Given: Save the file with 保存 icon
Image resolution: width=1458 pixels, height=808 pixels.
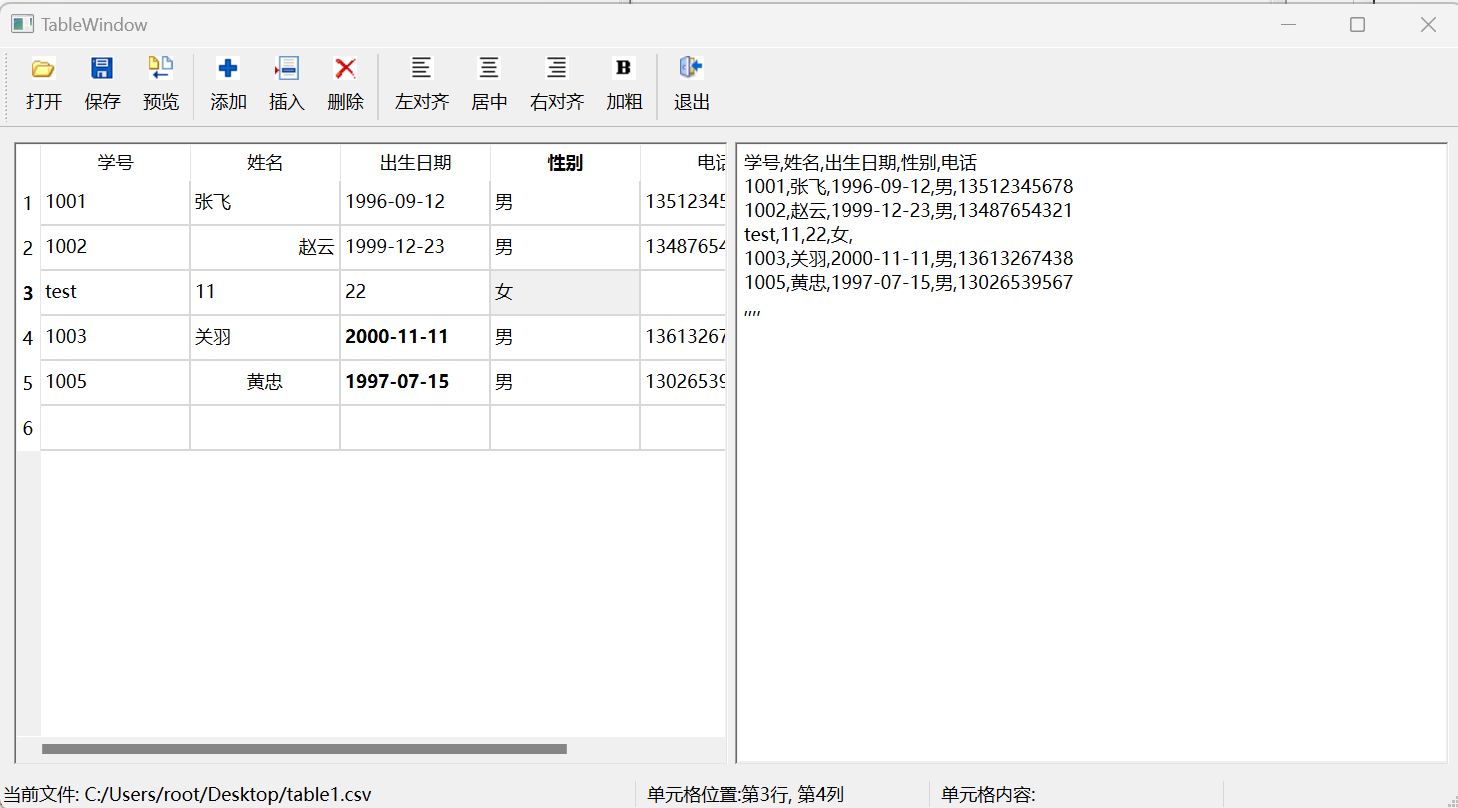Looking at the screenshot, I should click(102, 69).
